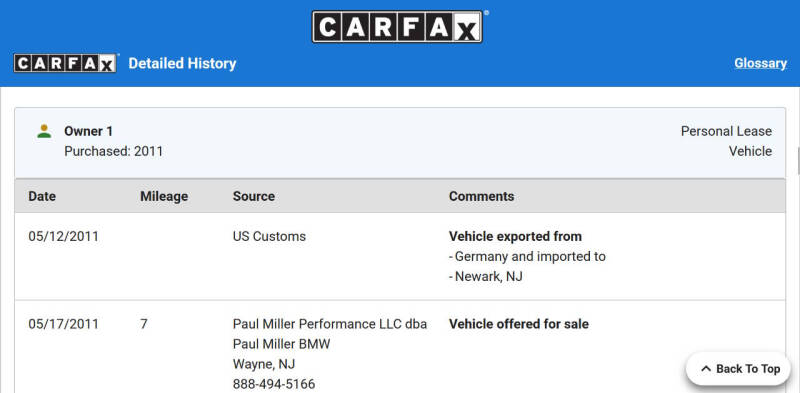Click the Back To Top button

738,369
